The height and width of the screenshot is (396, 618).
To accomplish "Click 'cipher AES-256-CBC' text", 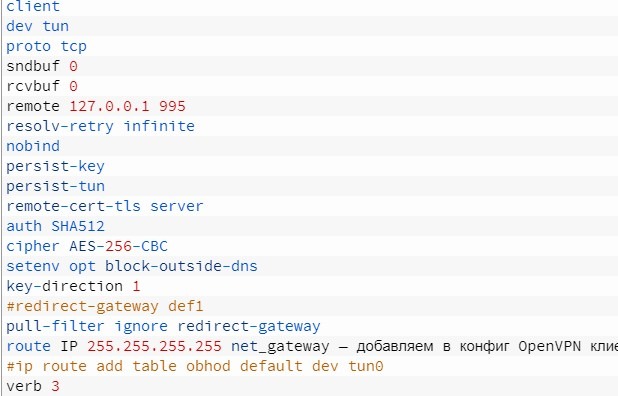I will tap(87, 247).
